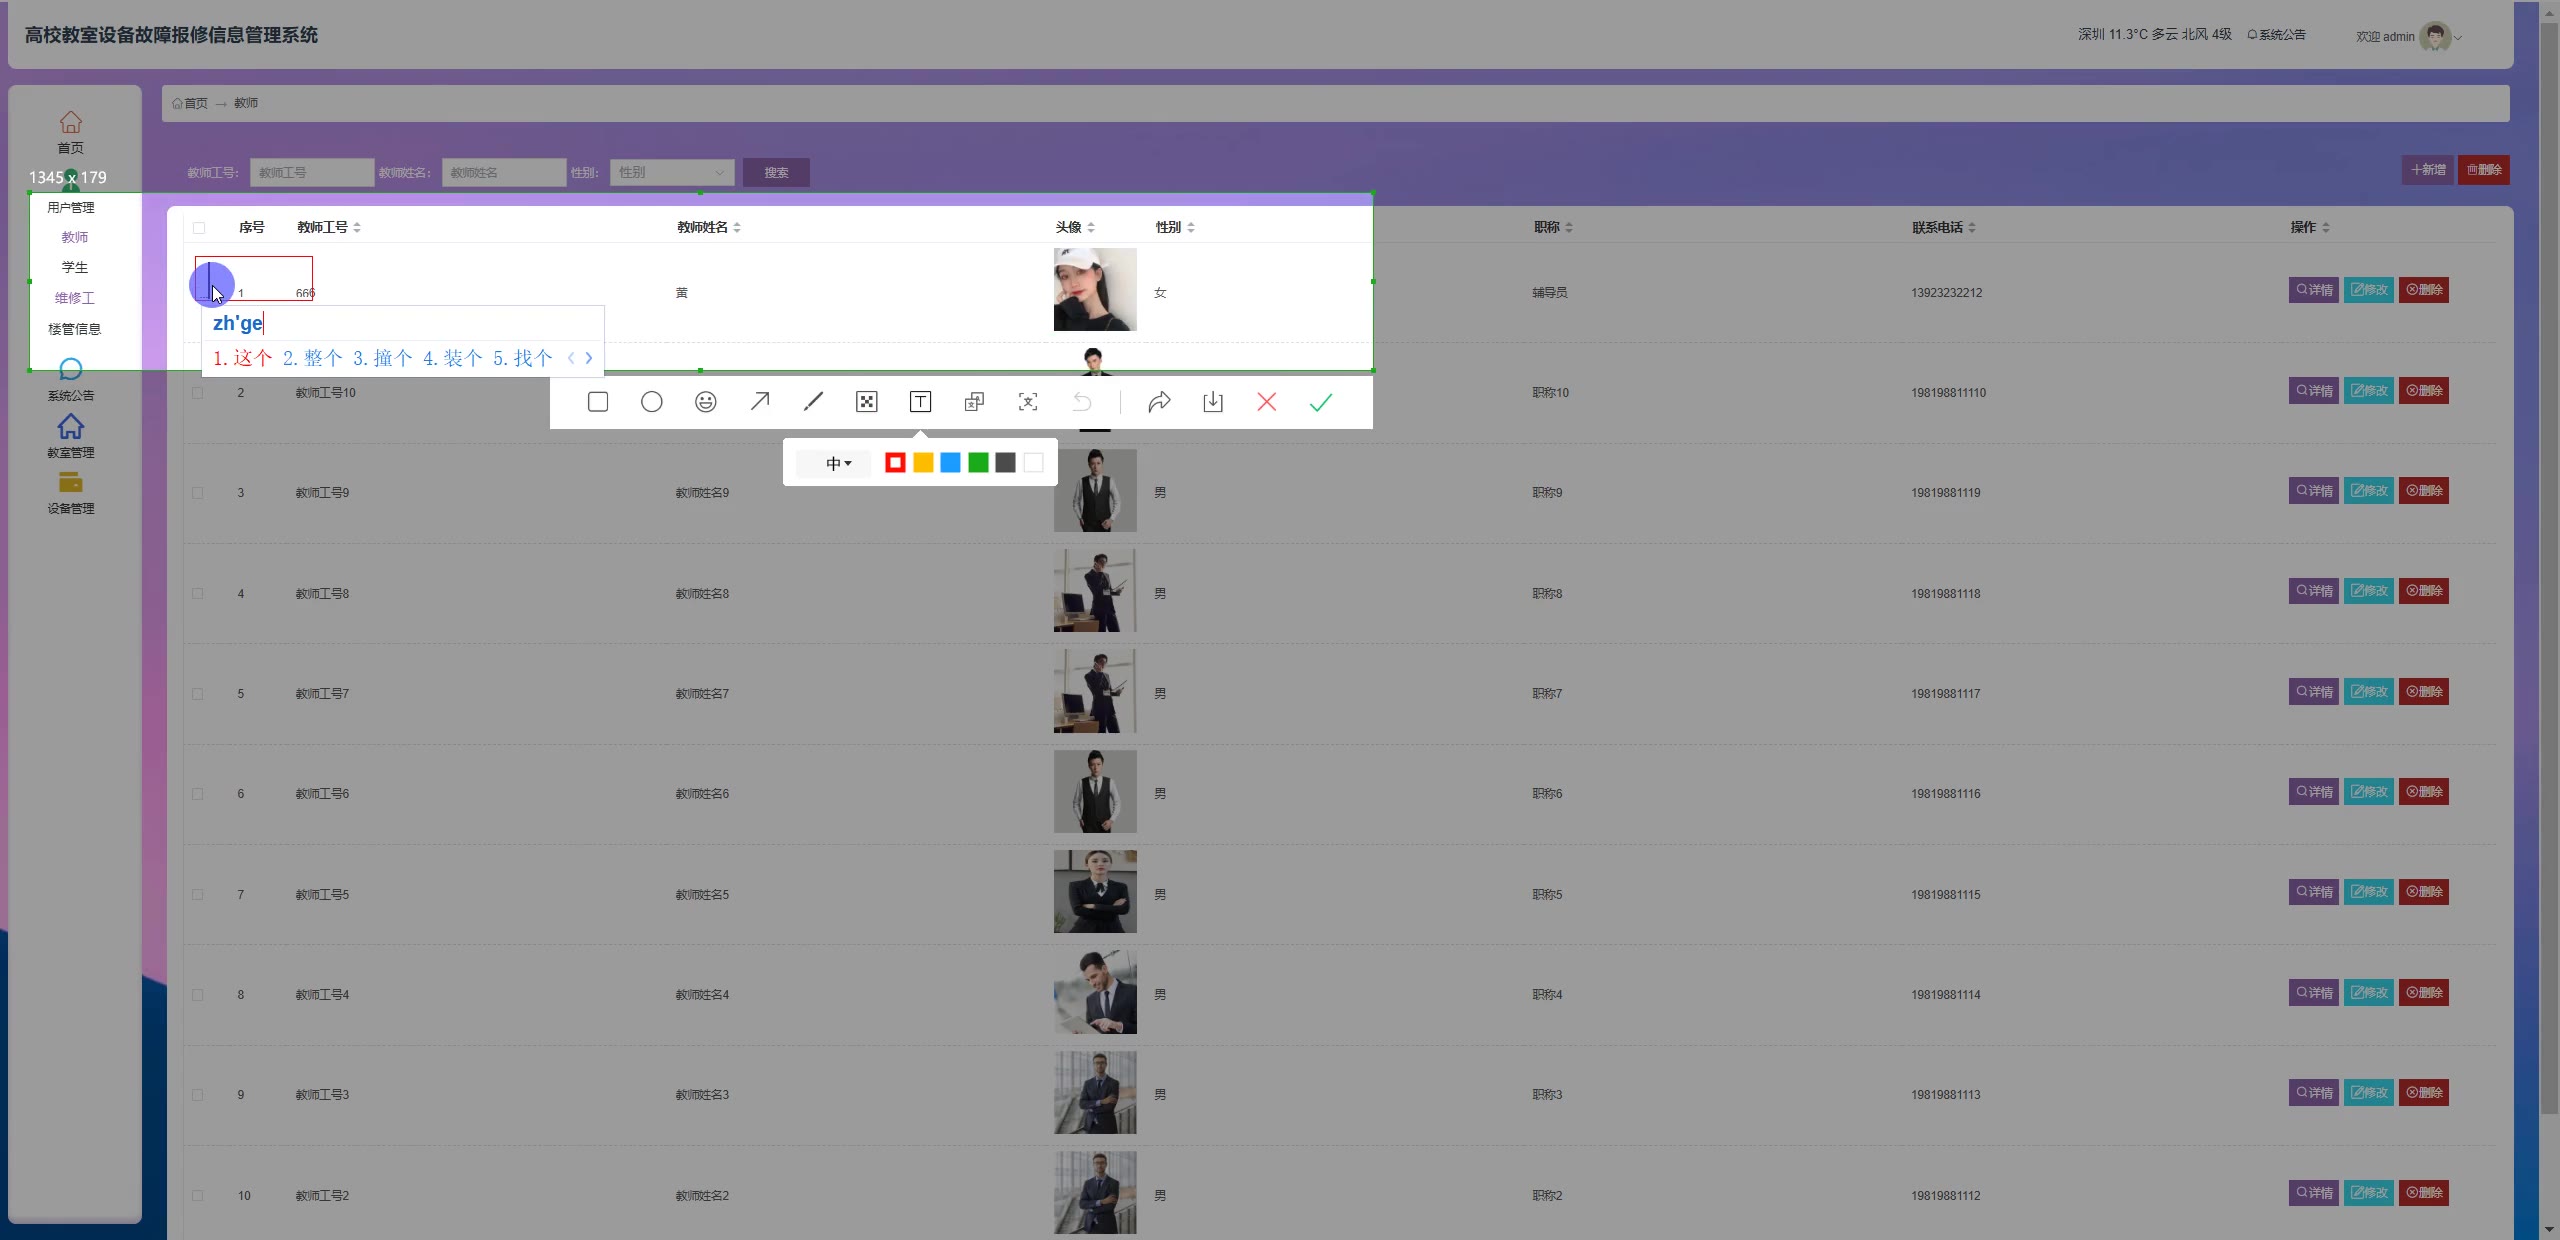Viewport: 2560px width, 1240px height.
Task: Click the save screenshot download icon
Action: point(1213,402)
